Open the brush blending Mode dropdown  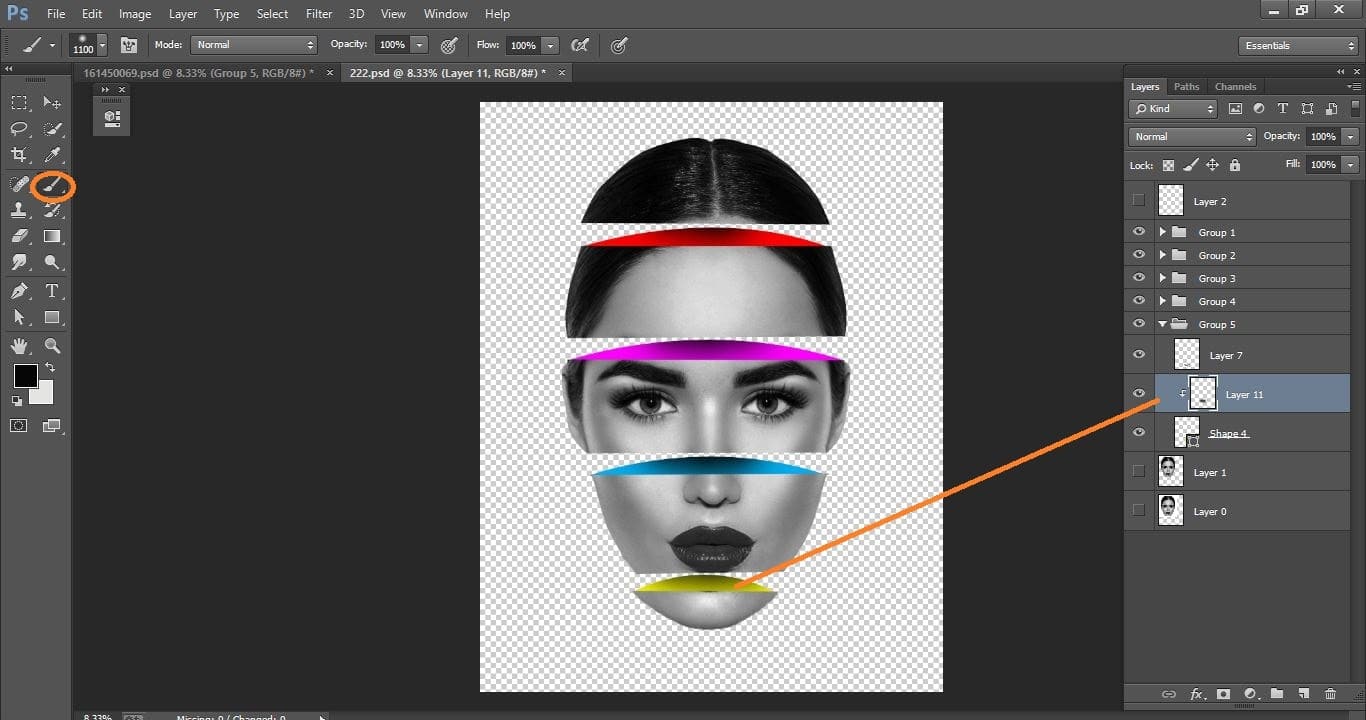tap(253, 44)
